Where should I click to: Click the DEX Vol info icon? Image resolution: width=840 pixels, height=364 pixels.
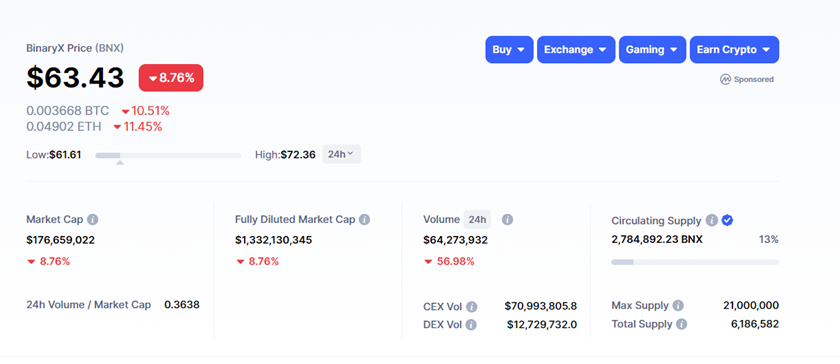471,325
